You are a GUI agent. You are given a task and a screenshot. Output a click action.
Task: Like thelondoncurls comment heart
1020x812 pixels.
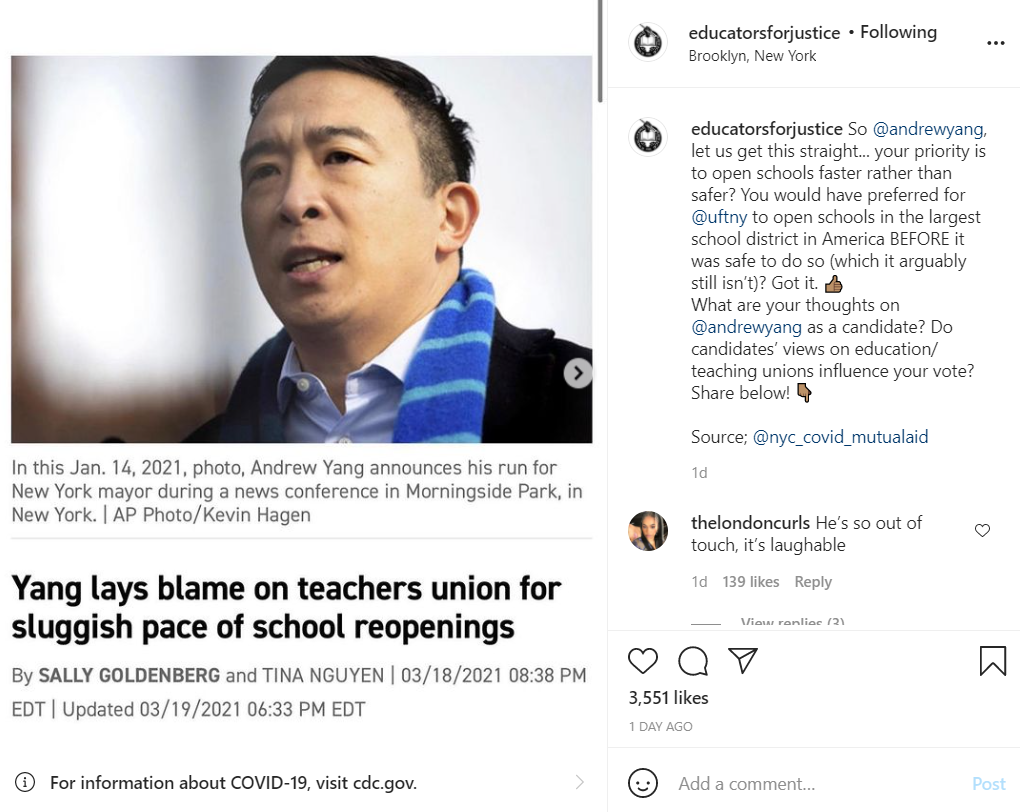point(982,530)
